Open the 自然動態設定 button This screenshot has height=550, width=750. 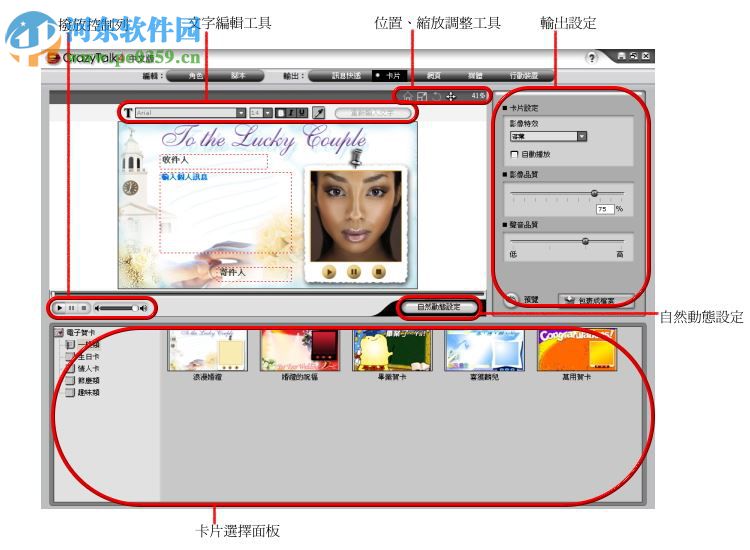[x=439, y=307]
